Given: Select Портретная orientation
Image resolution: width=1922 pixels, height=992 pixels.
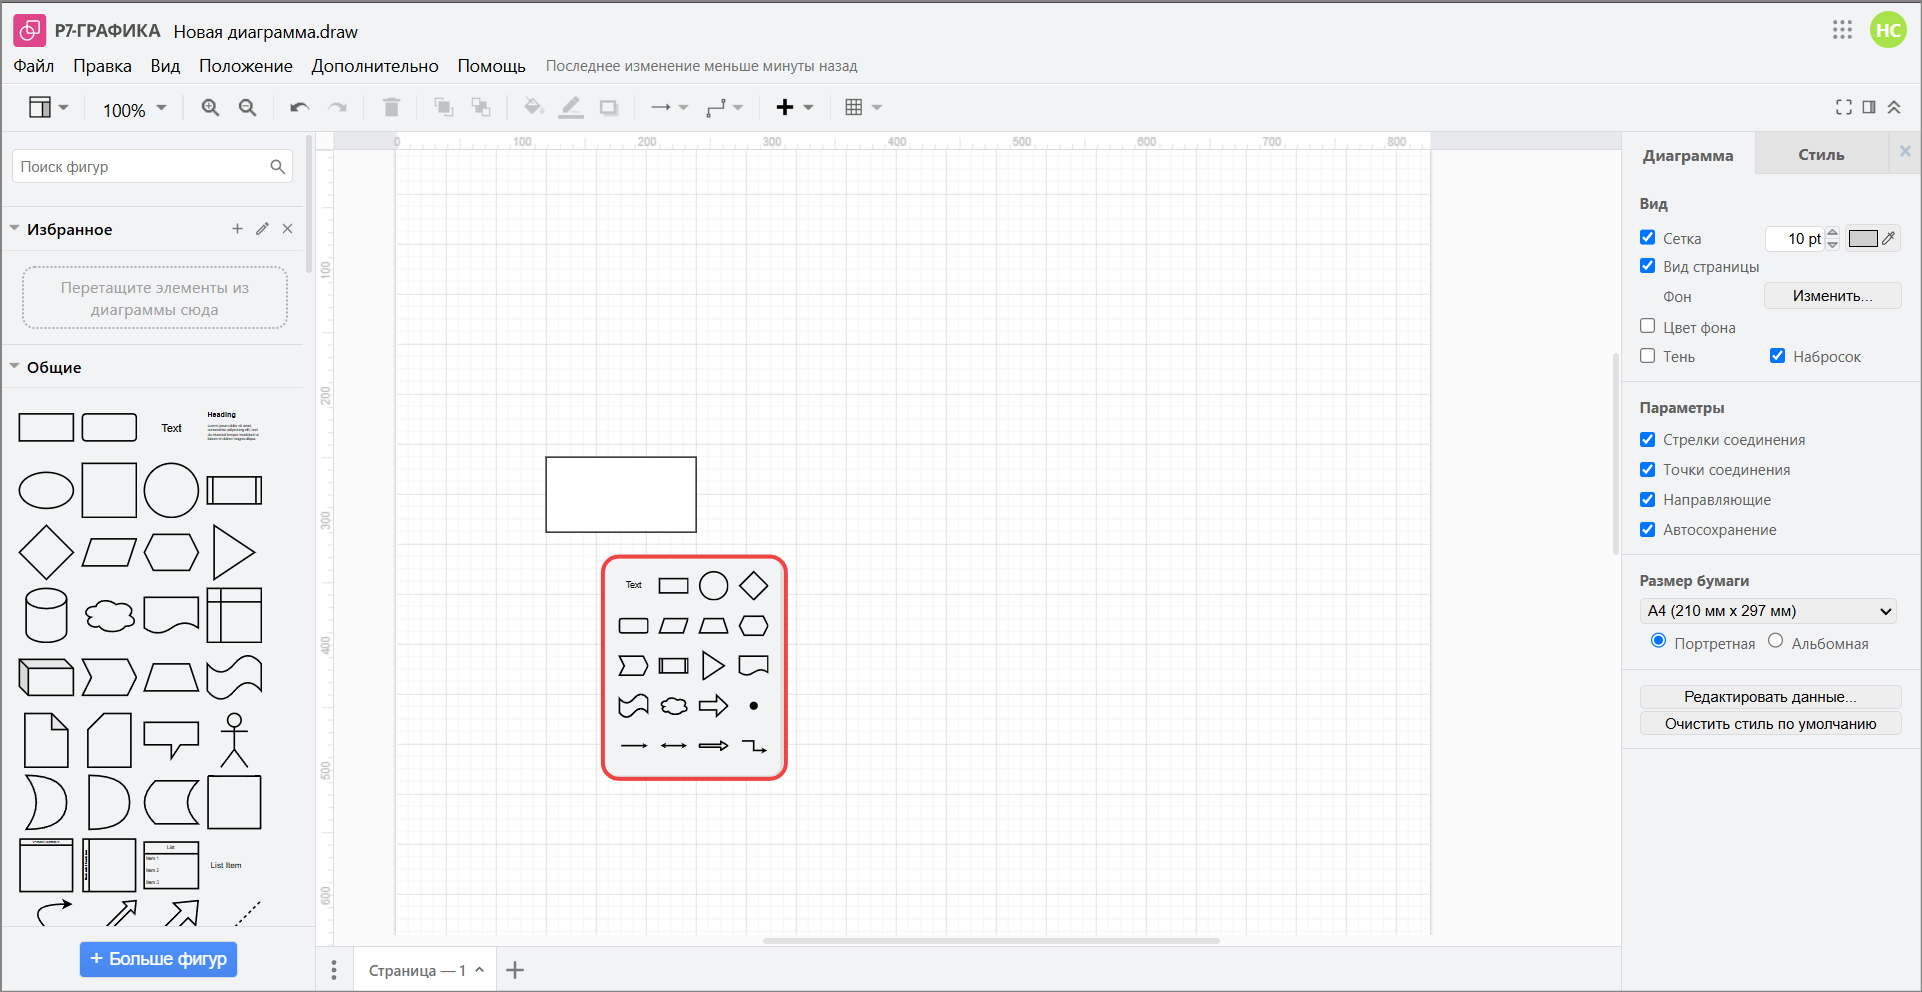Looking at the screenshot, I should tap(1659, 641).
